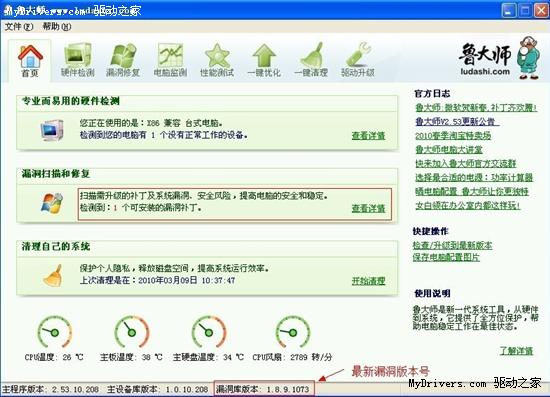Open 女白领在办公室内都这样玩 link
The image size is (550, 397).
[x=468, y=206]
